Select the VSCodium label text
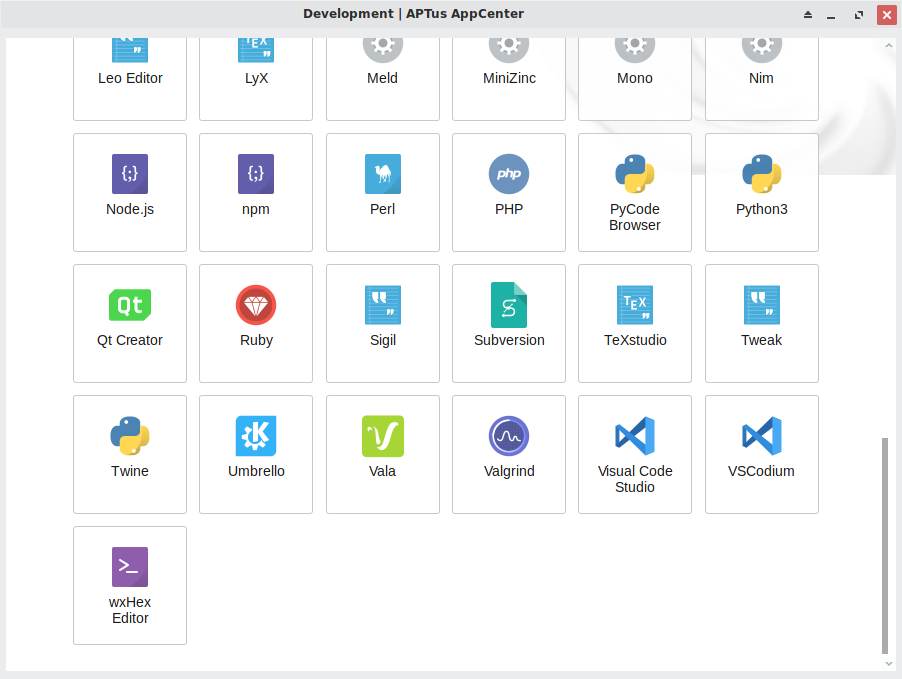This screenshot has width=902, height=679. coord(761,471)
